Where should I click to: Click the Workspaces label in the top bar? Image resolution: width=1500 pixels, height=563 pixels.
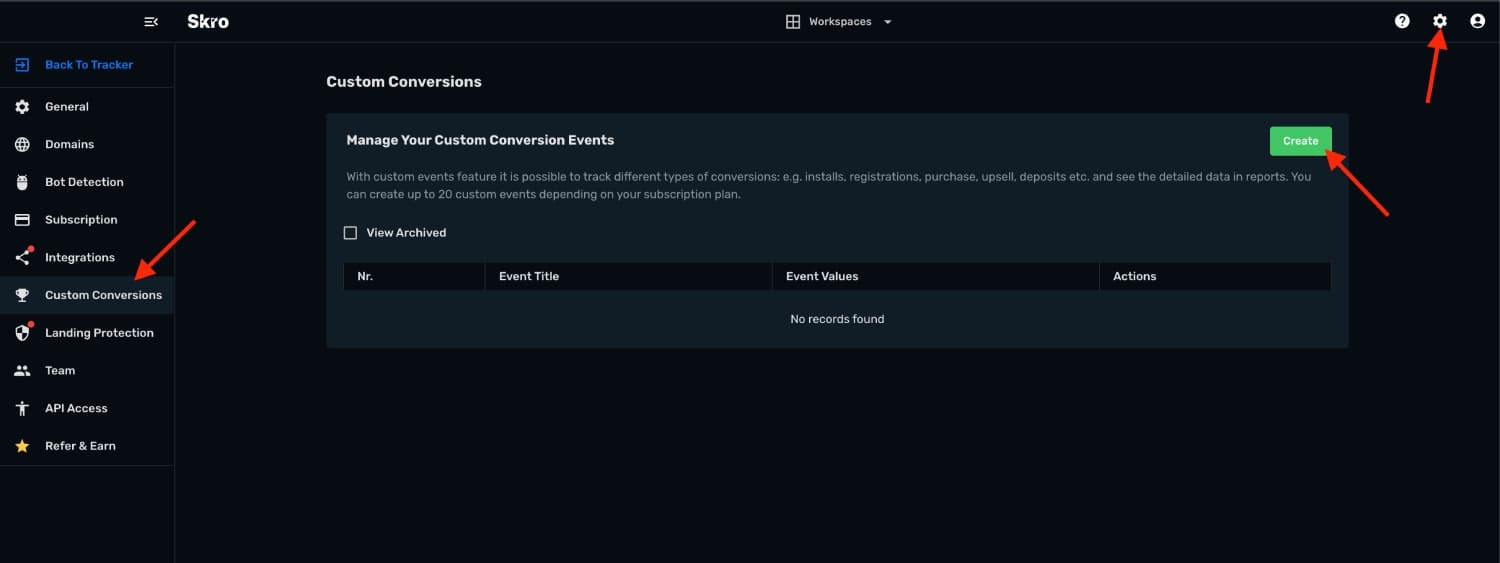840,22
